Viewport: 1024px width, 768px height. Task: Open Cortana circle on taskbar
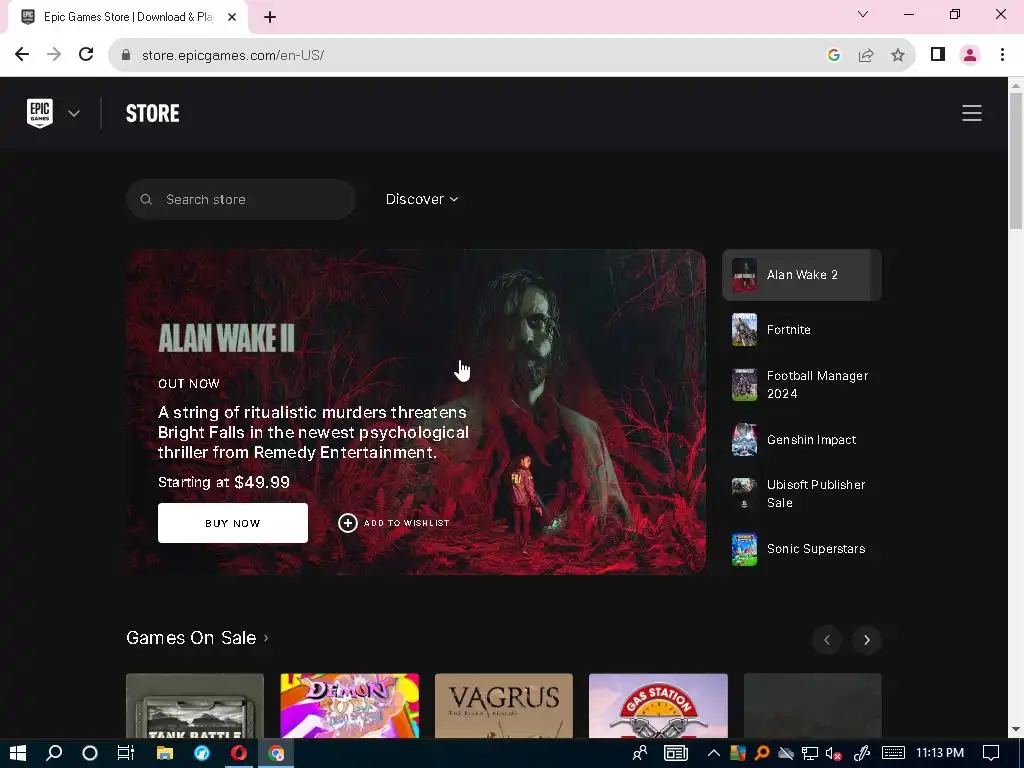[90, 753]
